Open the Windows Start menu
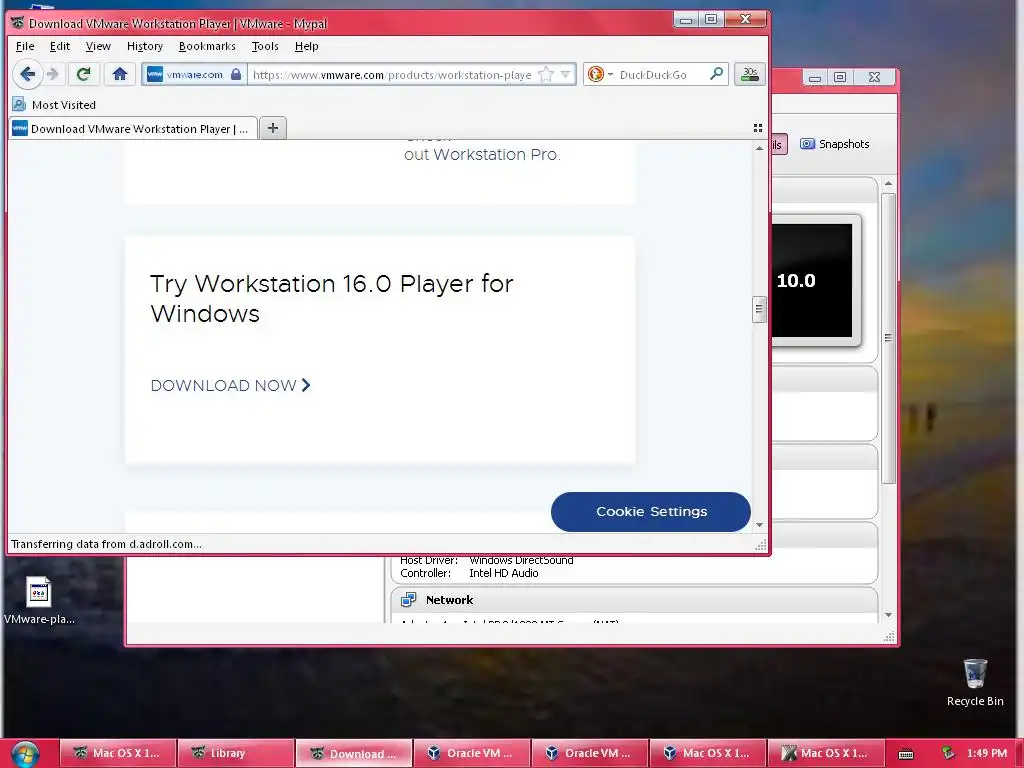The height and width of the screenshot is (768, 1024). [25, 754]
